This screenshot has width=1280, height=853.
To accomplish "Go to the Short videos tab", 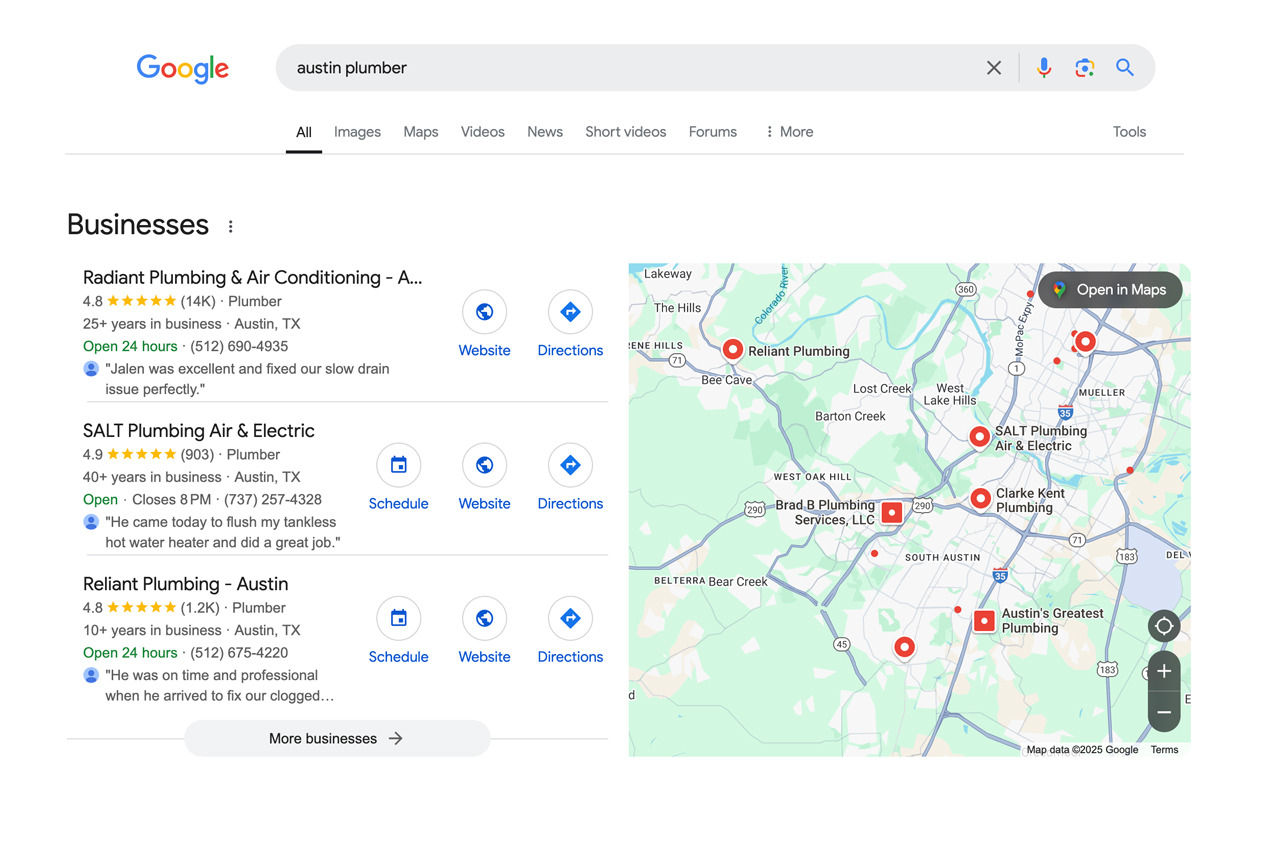I will tap(626, 132).
